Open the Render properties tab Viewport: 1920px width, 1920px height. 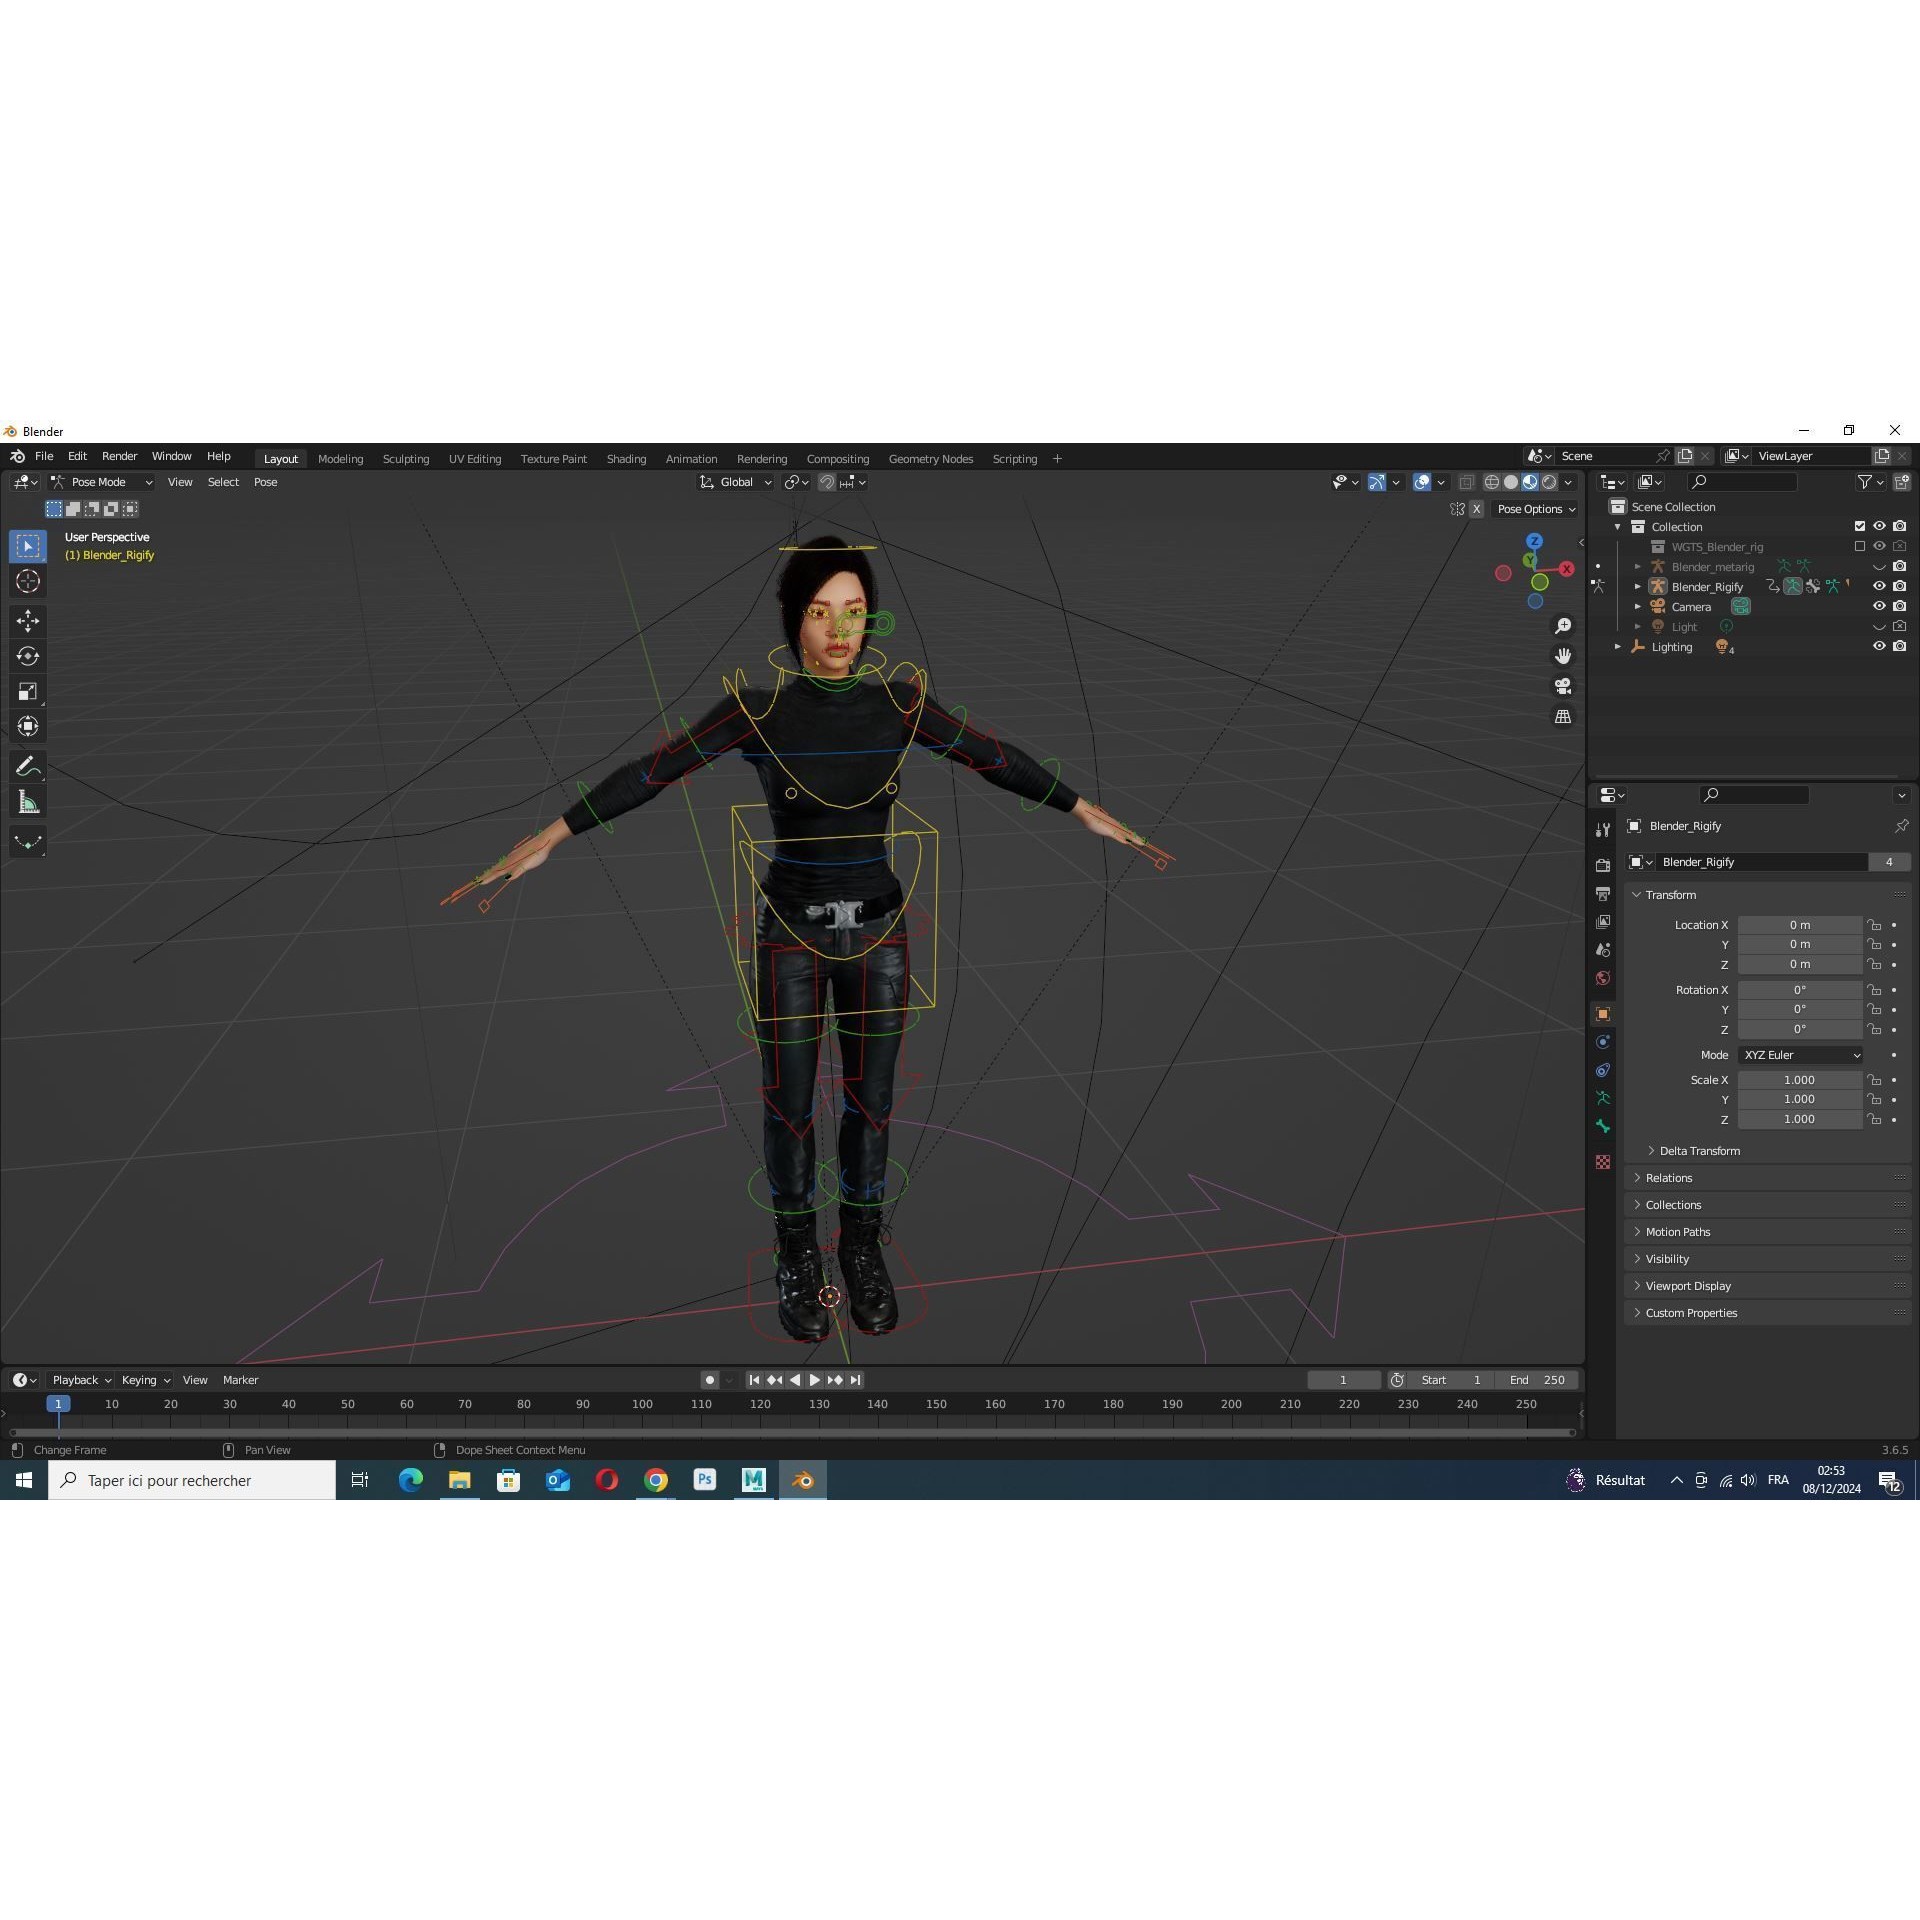1603,865
